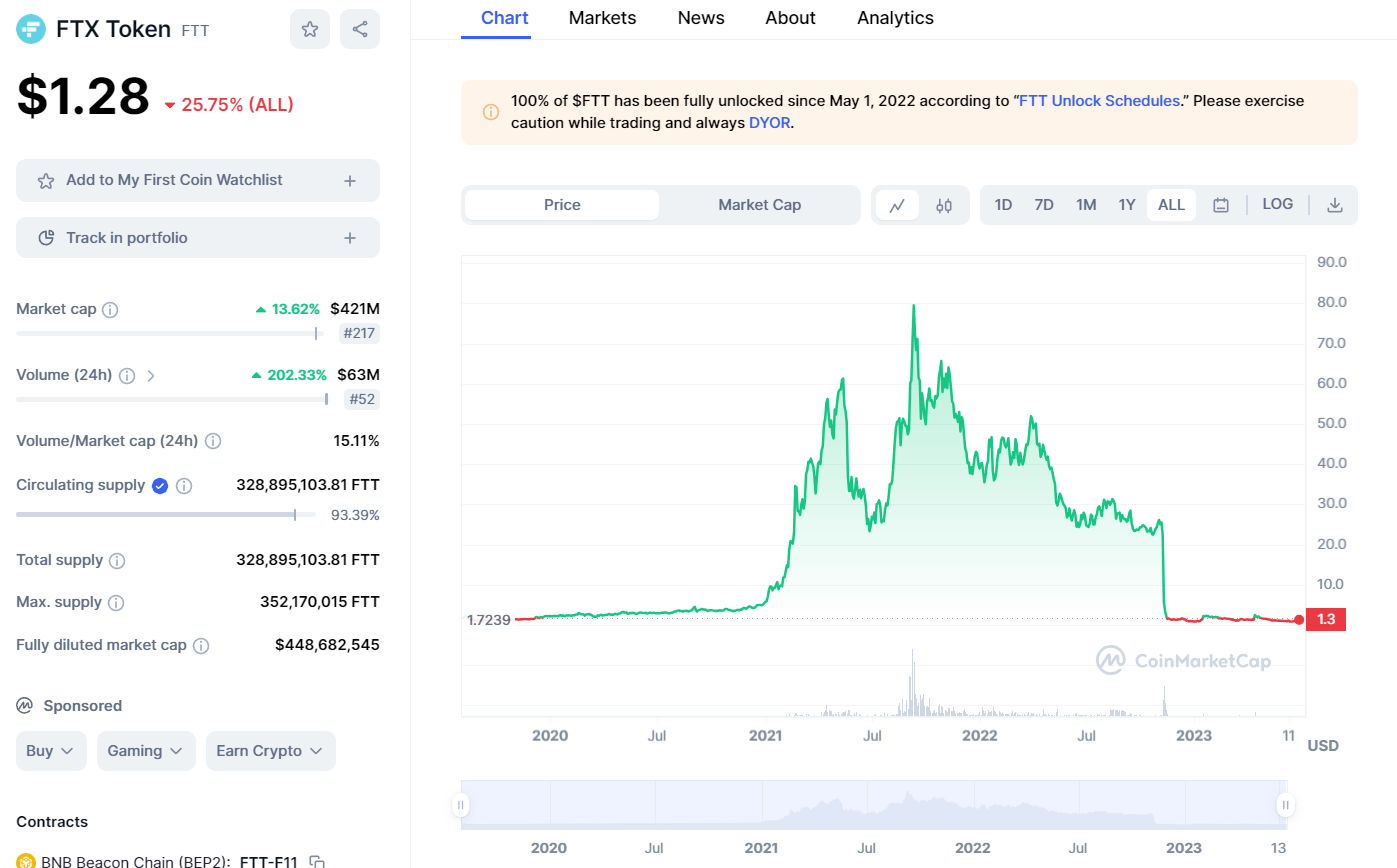Click the mini overview chart navigator
Viewport: 1397px width, 868px height.
click(873, 805)
